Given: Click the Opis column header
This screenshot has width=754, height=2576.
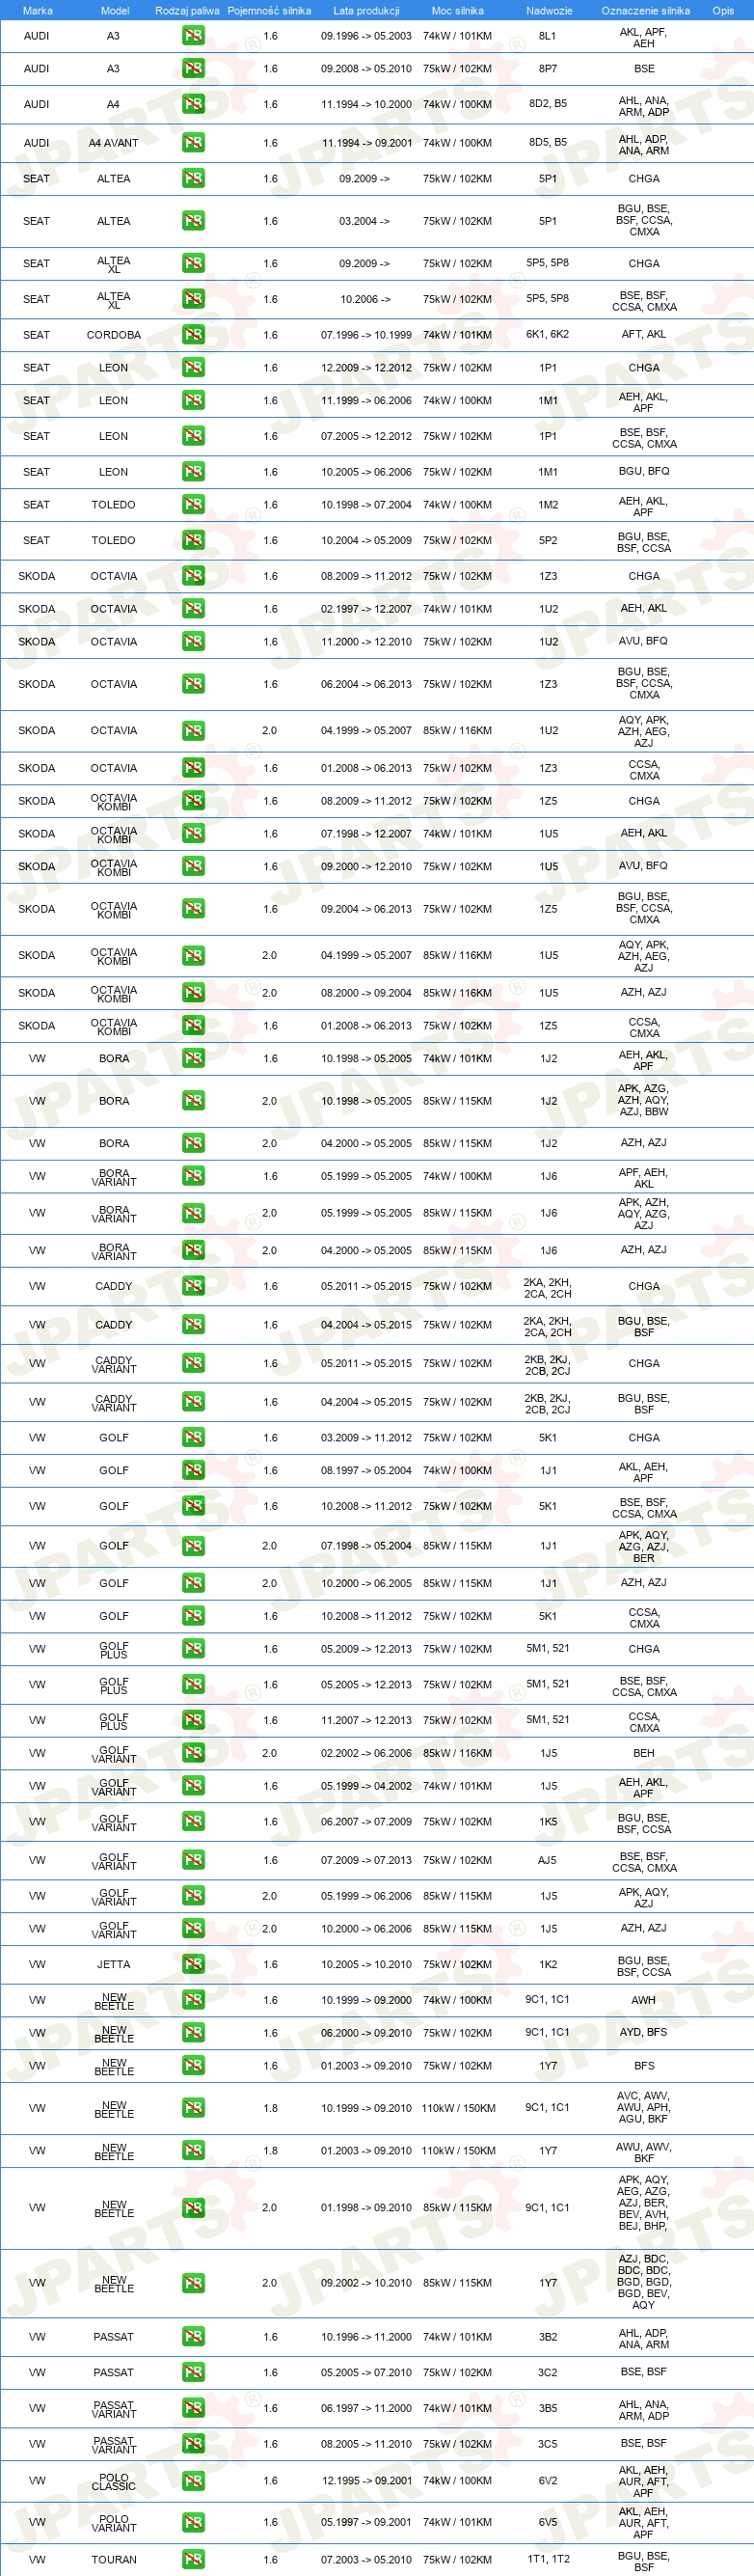Looking at the screenshot, I should 723,11.
